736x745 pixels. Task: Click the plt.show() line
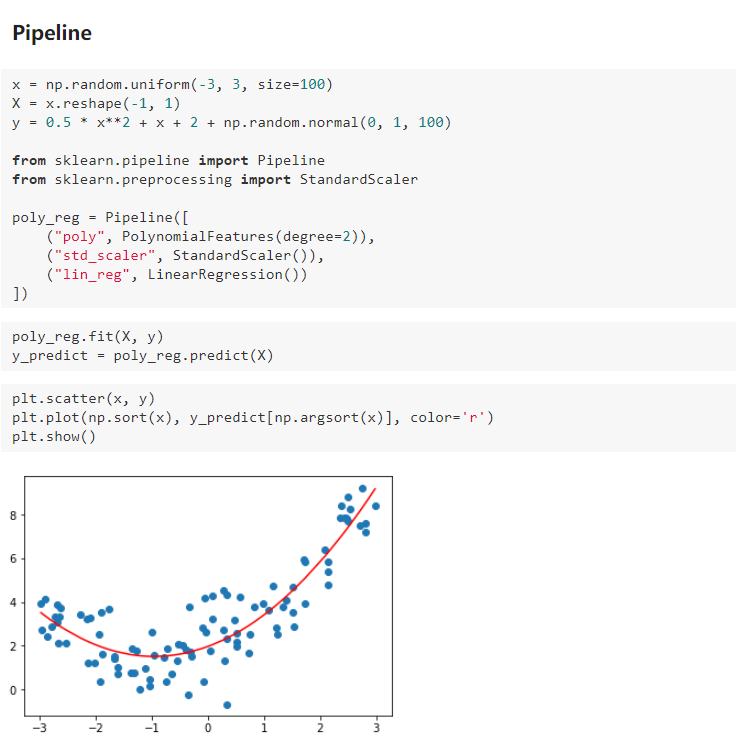tap(54, 436)
